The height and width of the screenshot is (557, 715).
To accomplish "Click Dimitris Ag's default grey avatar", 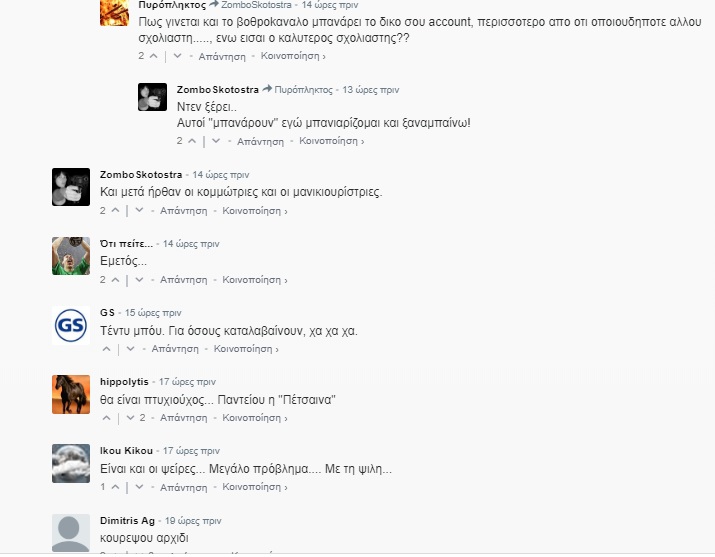I will click(70, 532).
